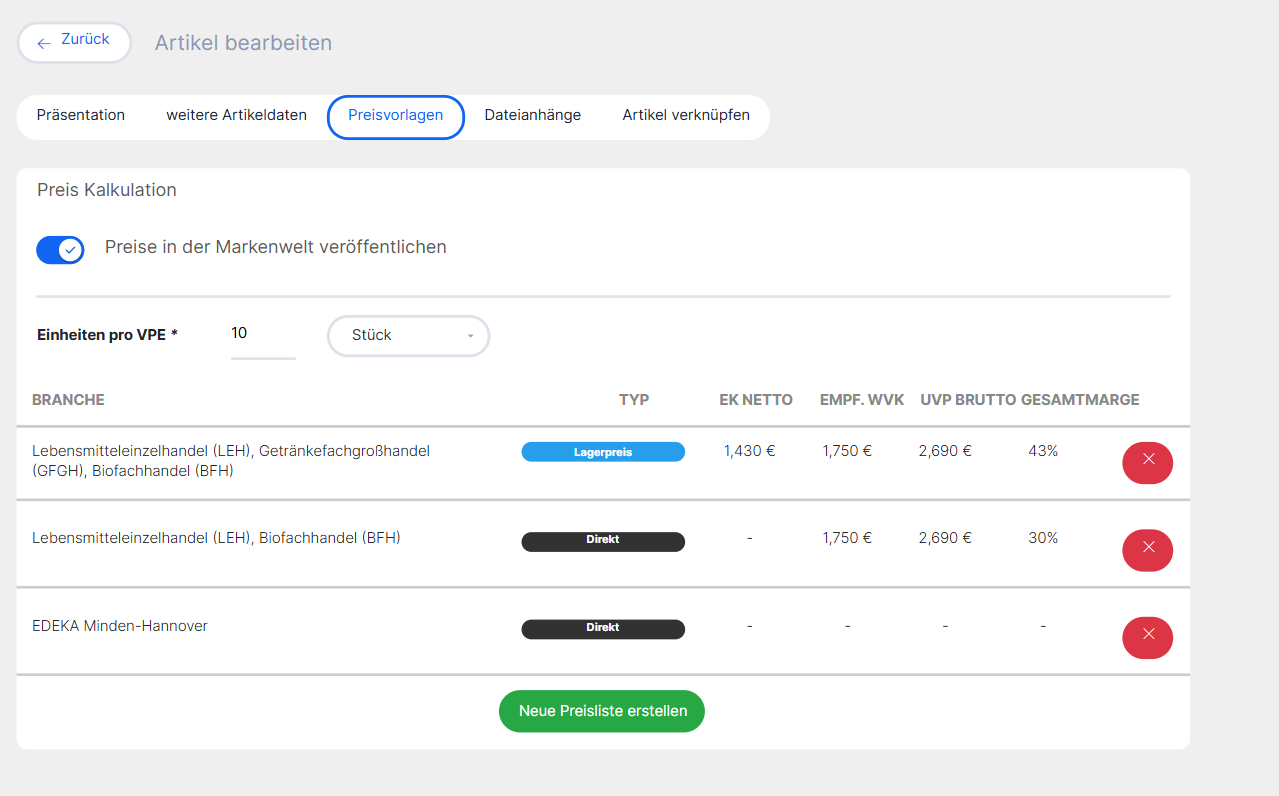
Task: Open the Präsentation tab
Action: [x=81, y=115]
